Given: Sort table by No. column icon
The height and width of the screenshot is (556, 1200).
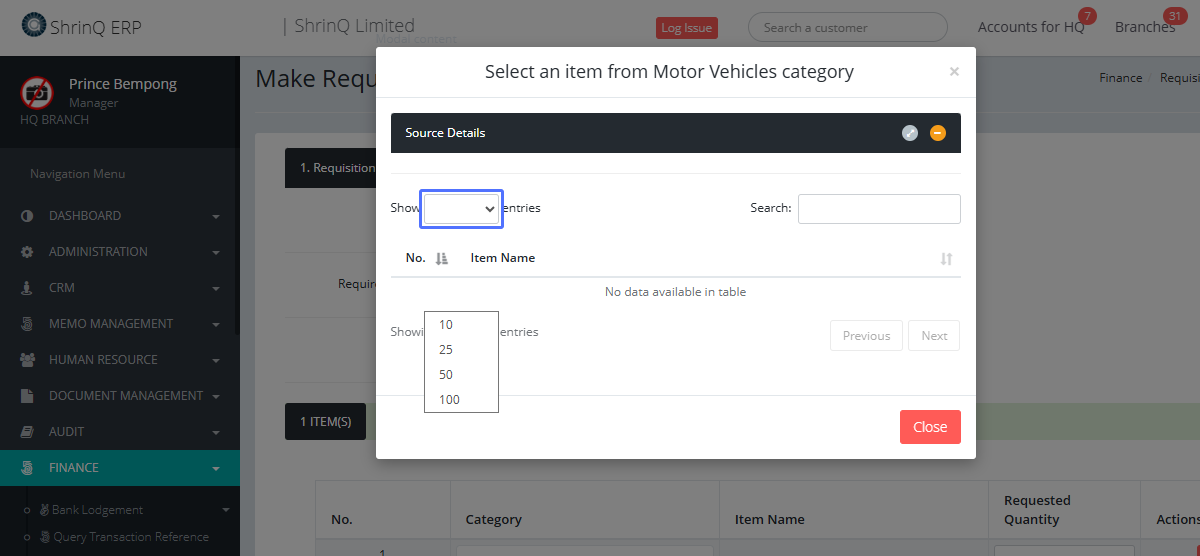Looking at the screenshot, I should coord(442,258).
